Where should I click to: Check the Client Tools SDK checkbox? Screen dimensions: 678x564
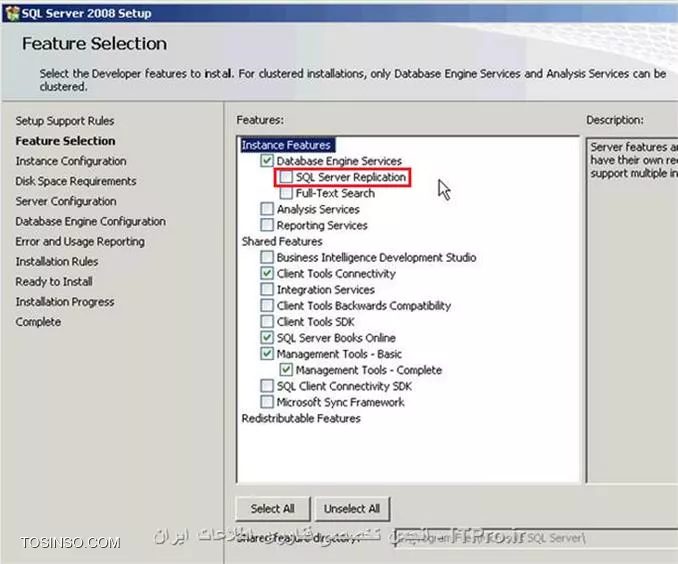point(267,321)
